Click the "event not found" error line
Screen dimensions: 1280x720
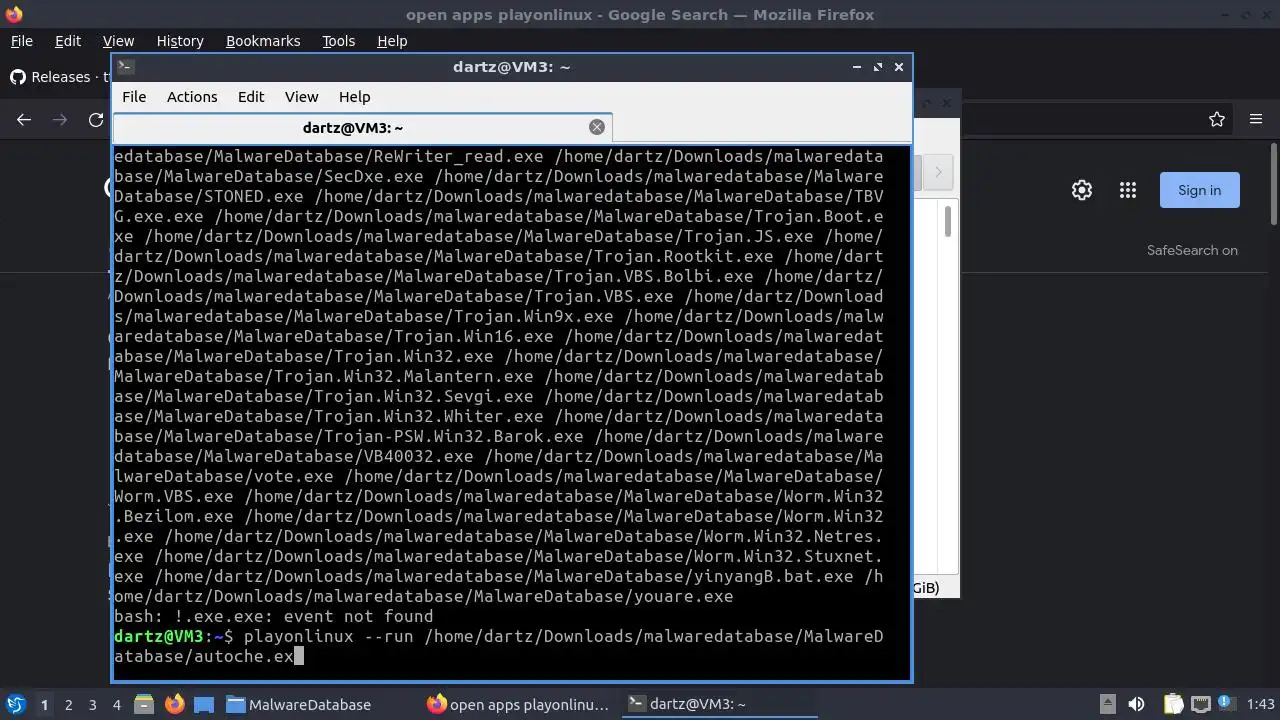click(x=273, y=616)
